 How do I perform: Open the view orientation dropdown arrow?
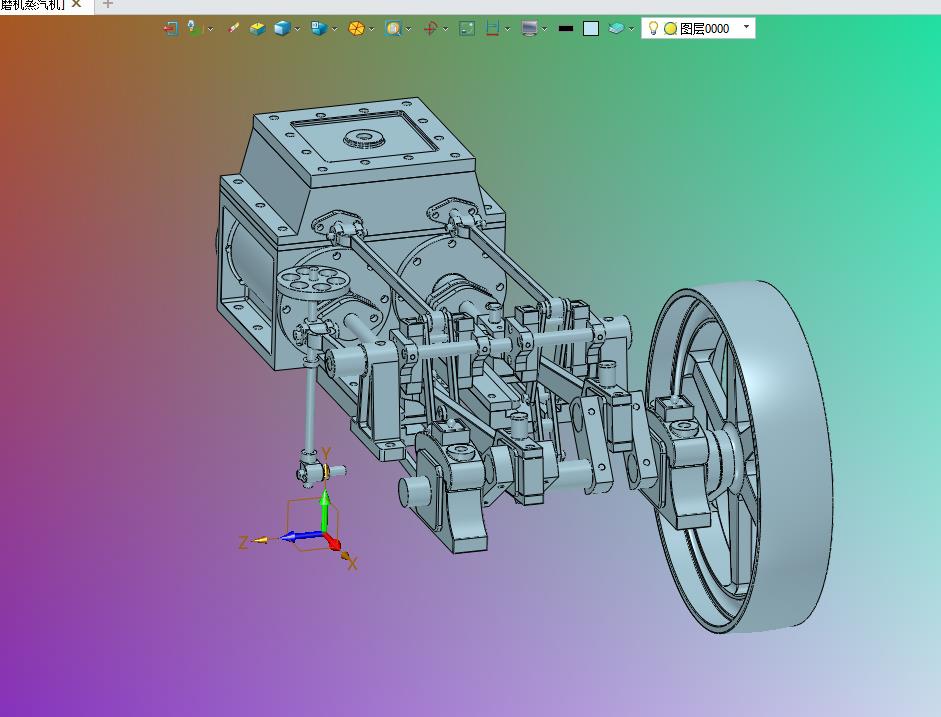(334, 28)
